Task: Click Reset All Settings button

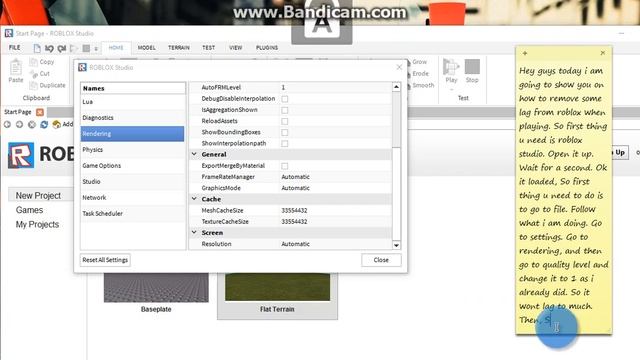Action: click(105, 260)
